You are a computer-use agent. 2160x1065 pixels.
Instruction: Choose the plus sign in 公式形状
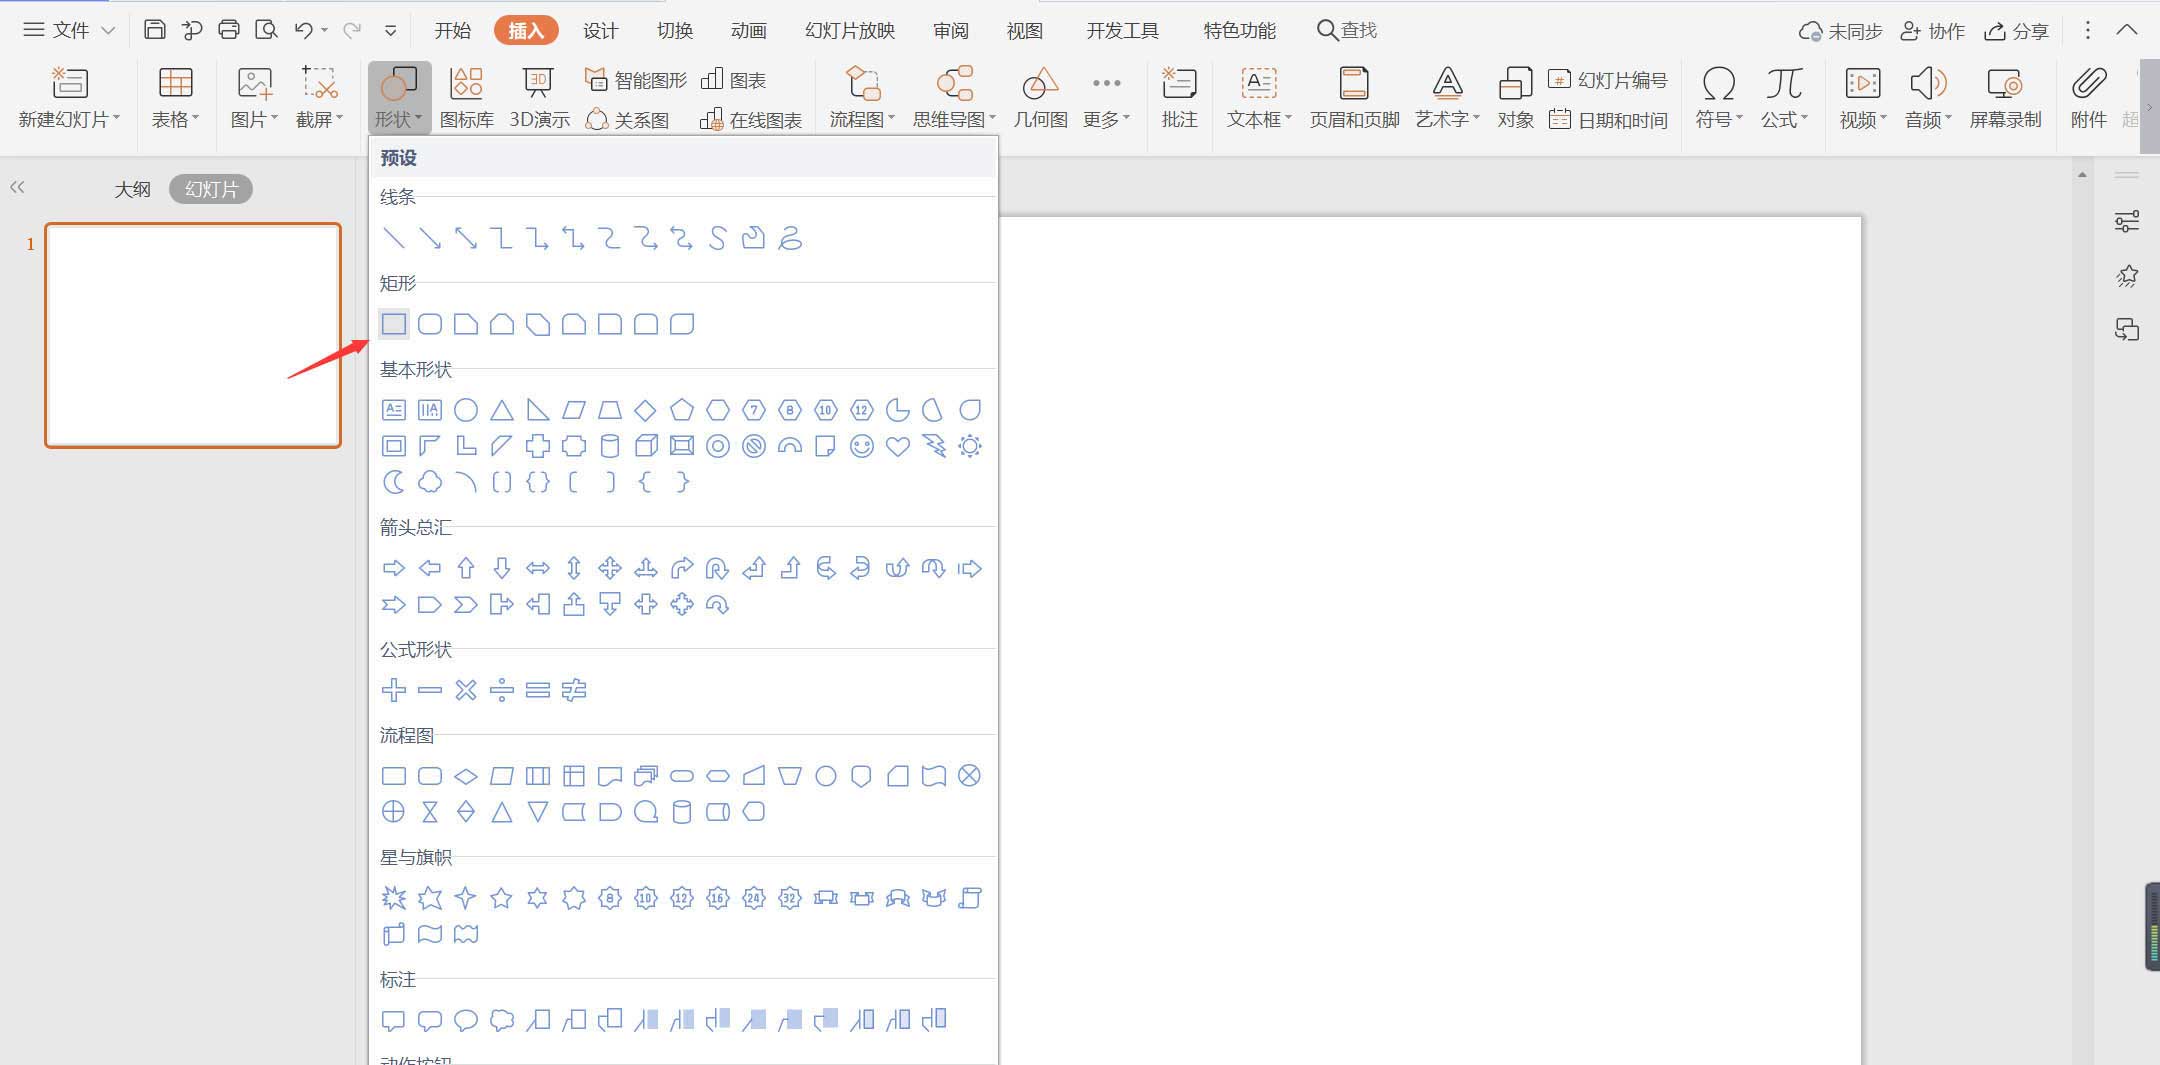(394, 690)
